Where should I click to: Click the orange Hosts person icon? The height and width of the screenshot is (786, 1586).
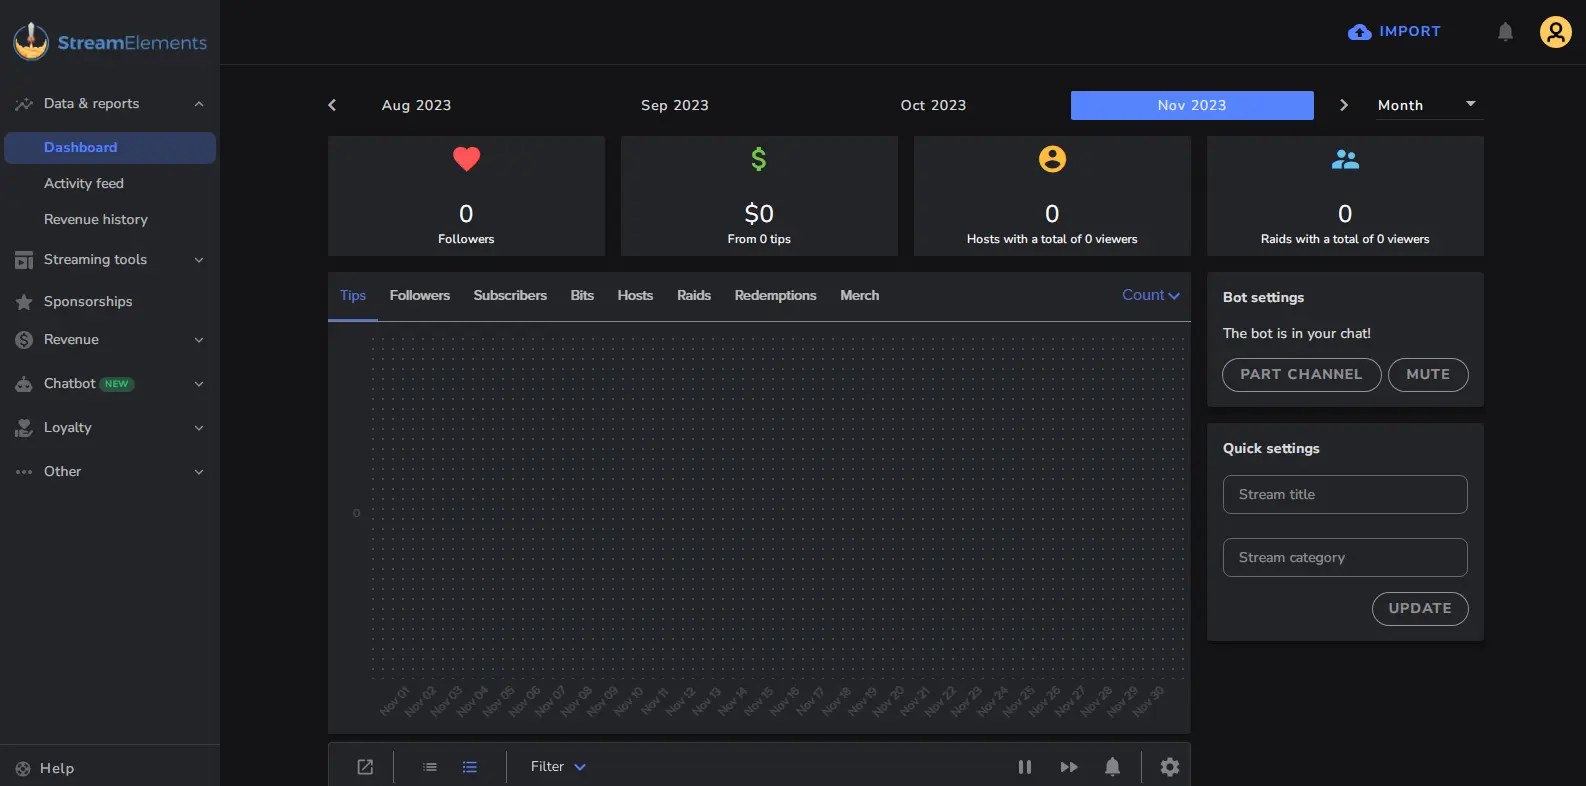click(1052, 159)
